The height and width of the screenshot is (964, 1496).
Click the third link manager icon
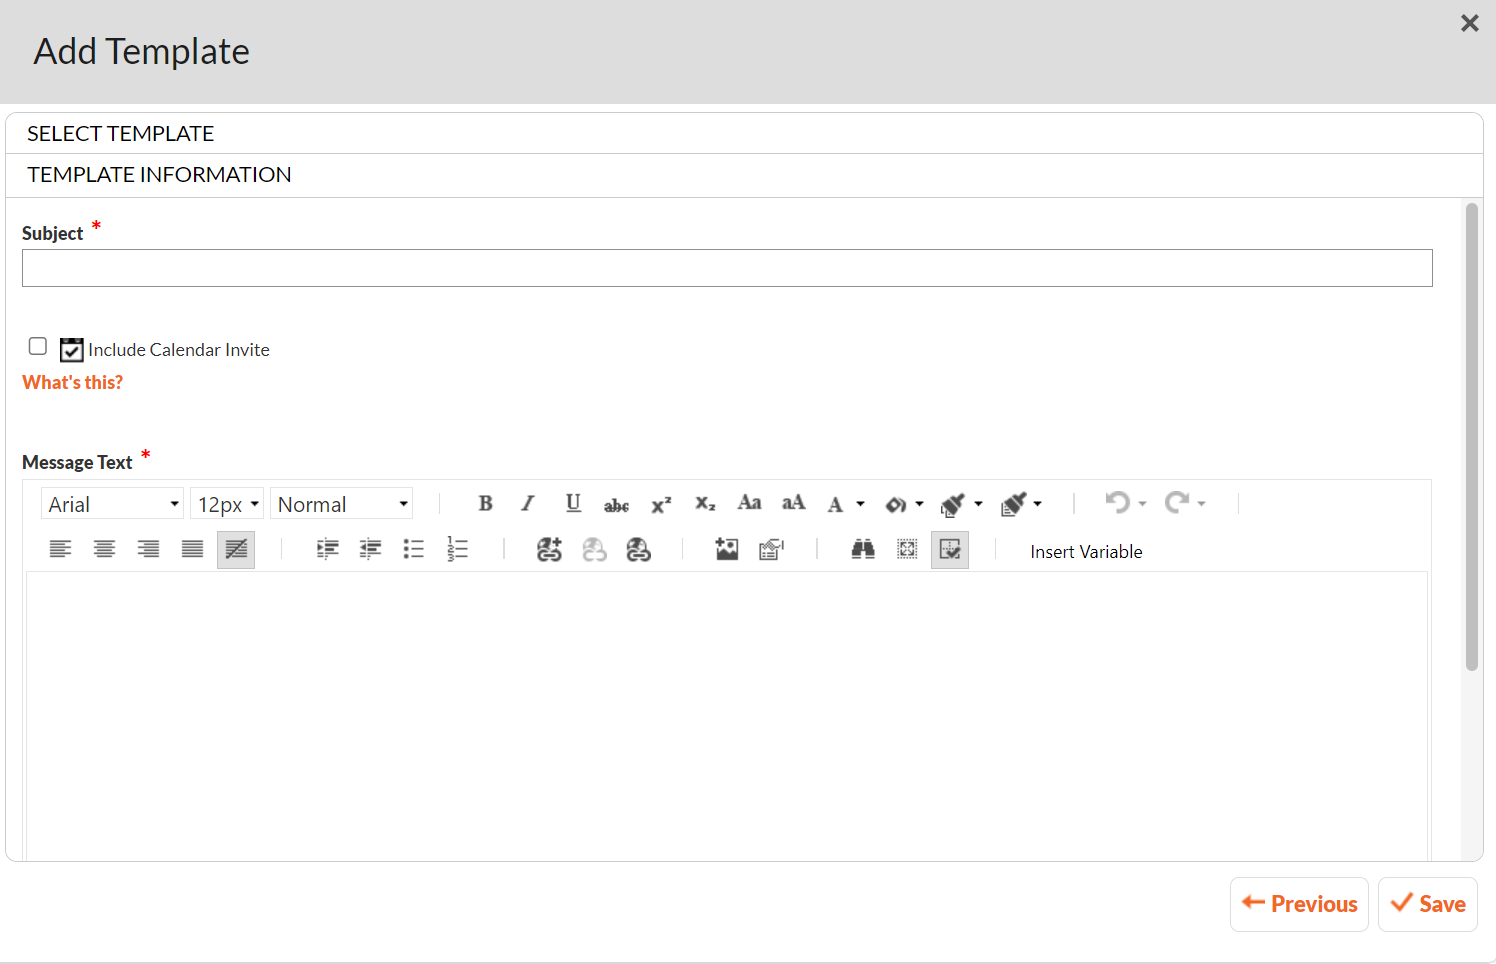(x=638, y=549)
